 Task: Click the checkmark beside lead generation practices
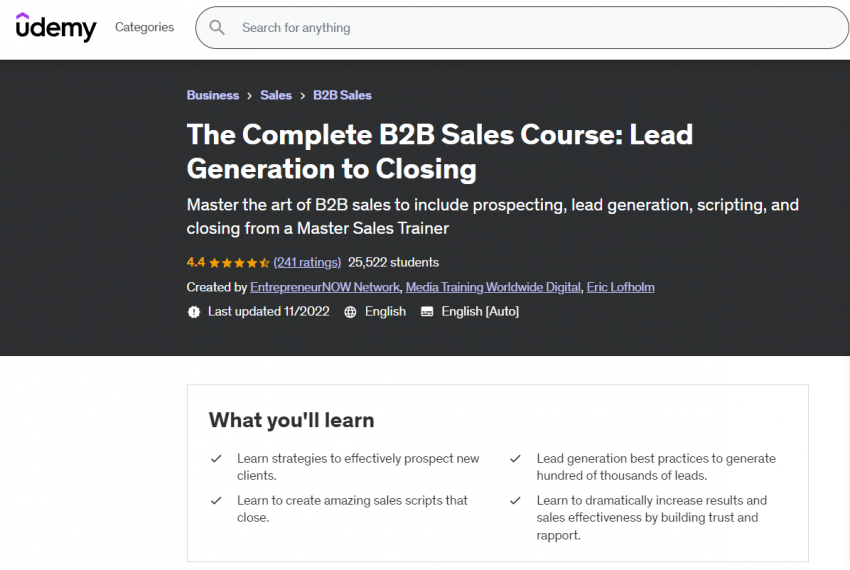click(516, 459)
